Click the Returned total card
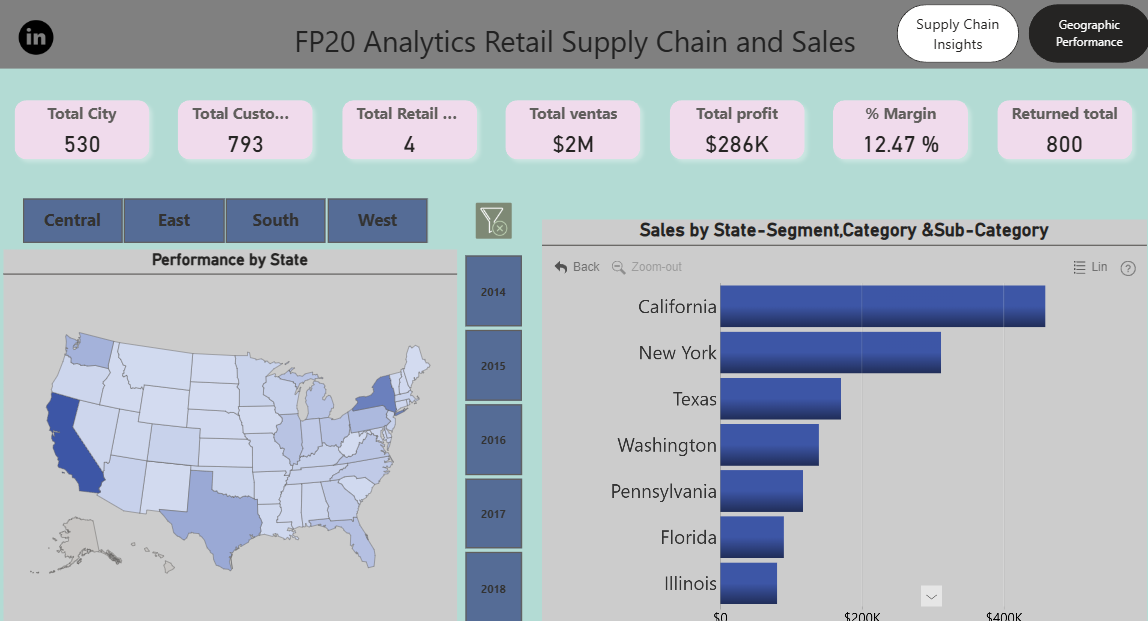Image resolution: width=1148 pixels, height=621 pixels. [x=1065, y=130]
